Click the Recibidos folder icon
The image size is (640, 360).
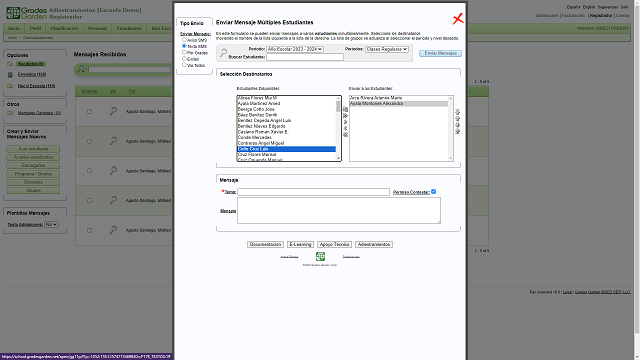point(10,64)
